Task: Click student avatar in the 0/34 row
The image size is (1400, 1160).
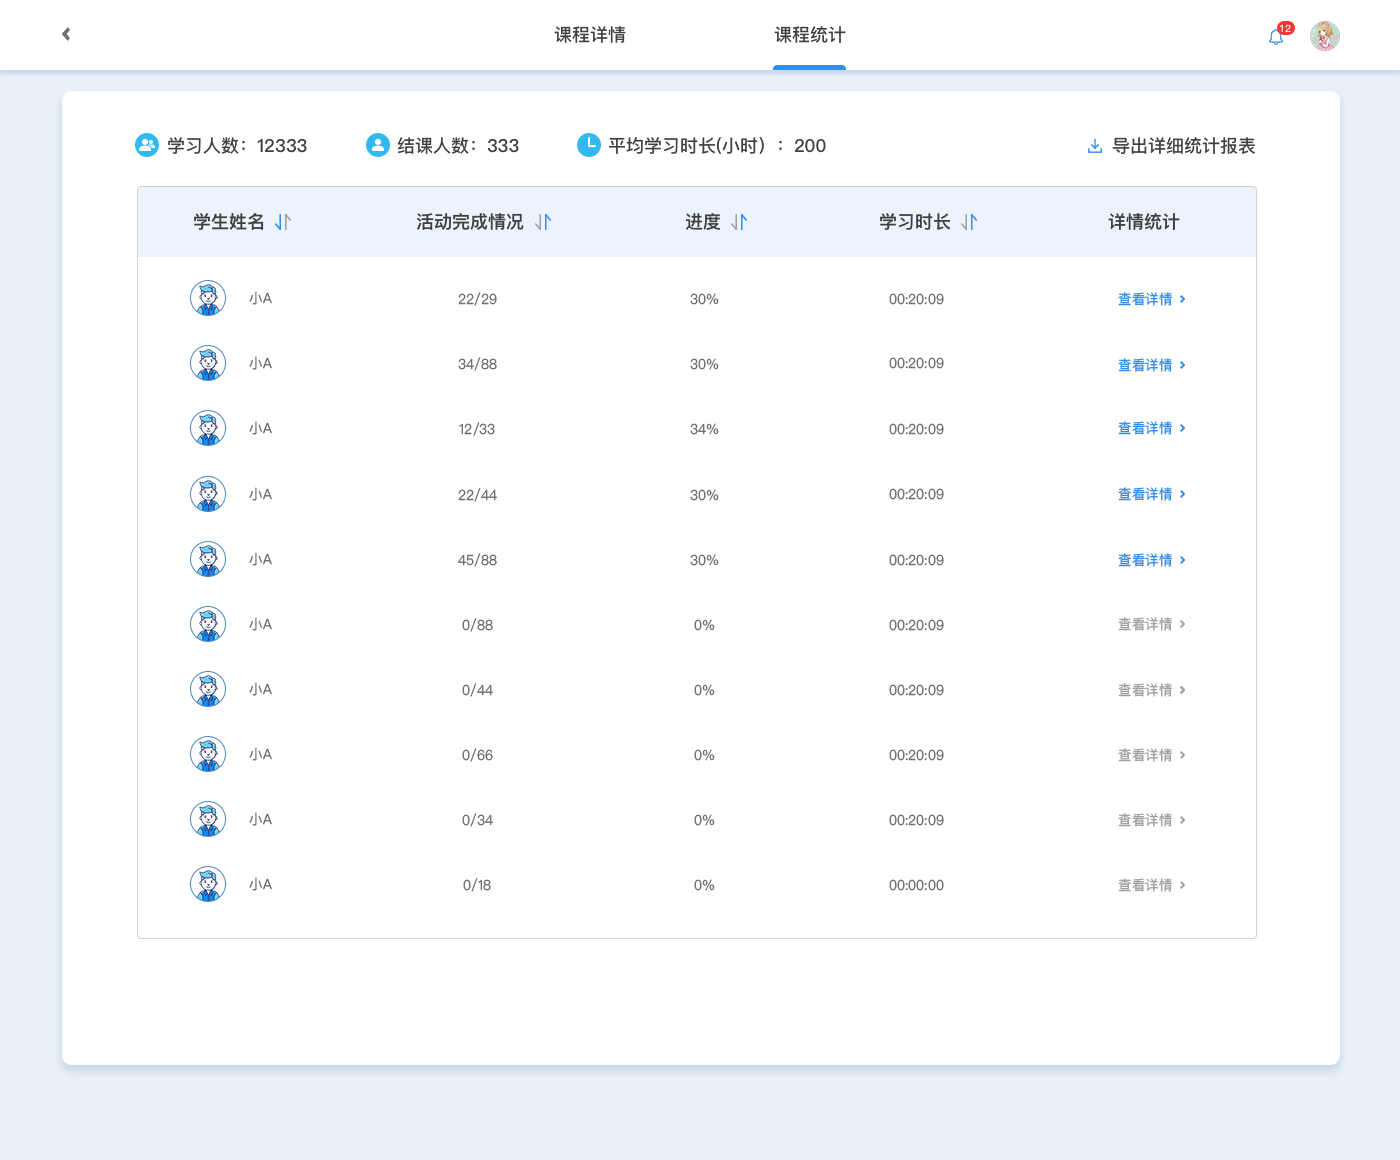Action: click(208, 819)
